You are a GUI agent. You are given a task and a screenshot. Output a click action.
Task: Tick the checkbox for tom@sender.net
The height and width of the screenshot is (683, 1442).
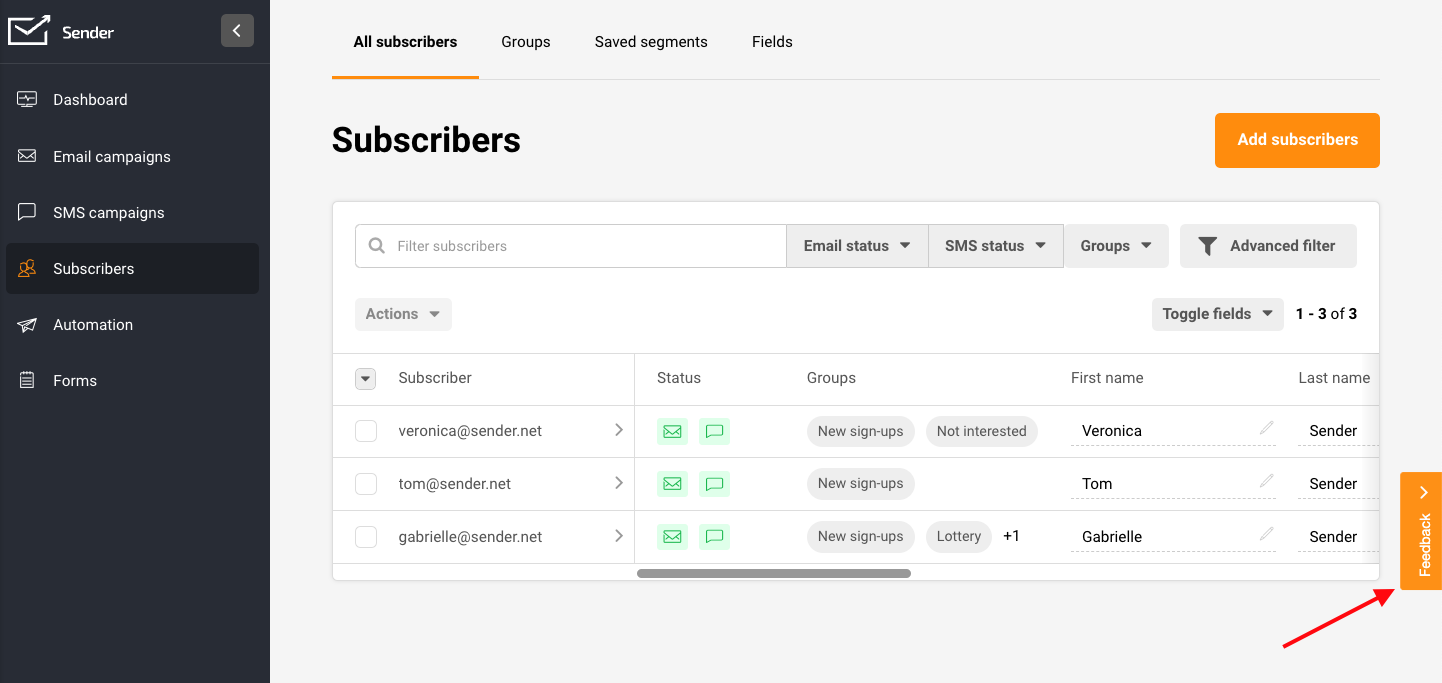pyautogui.click(x=366, y=484)
